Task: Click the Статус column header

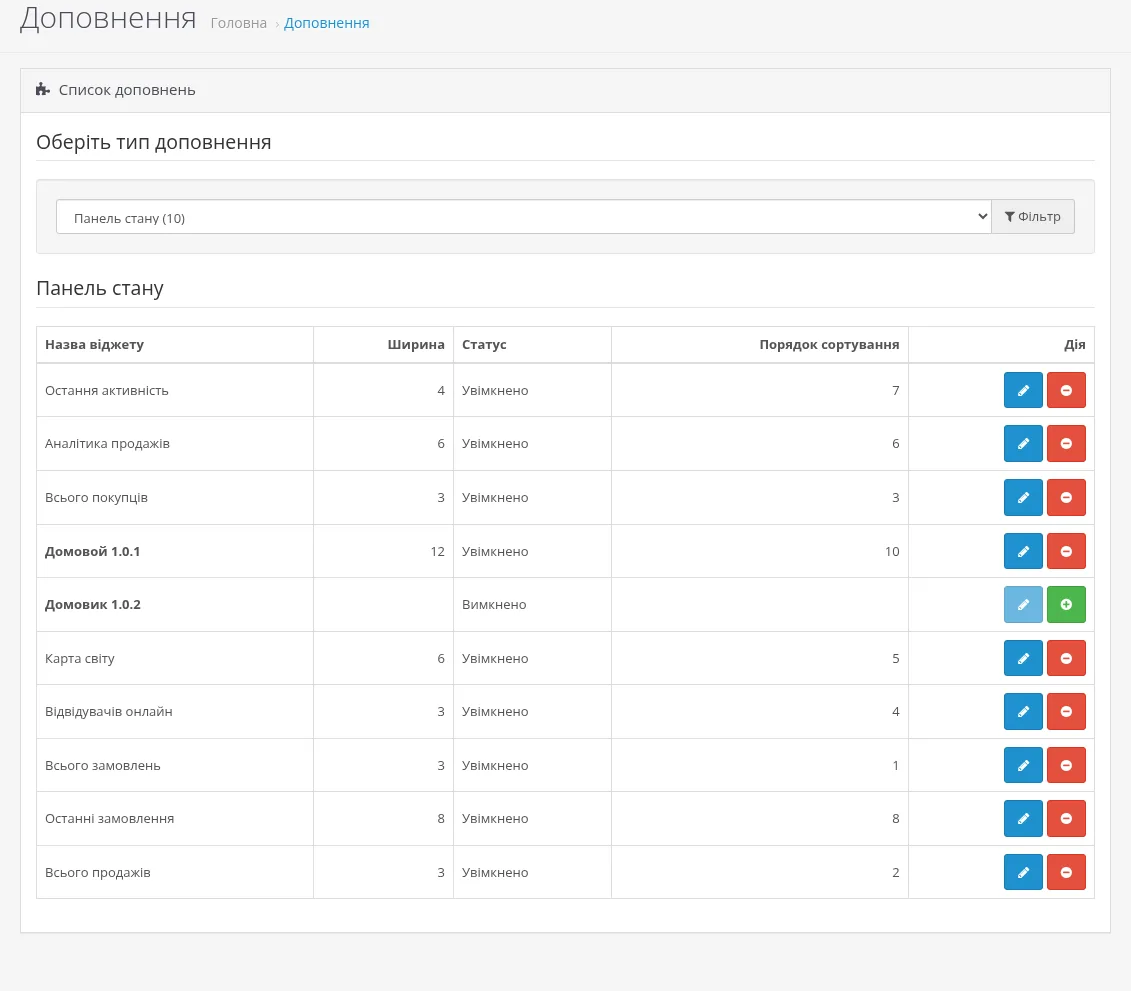Action: coord(484,345)
